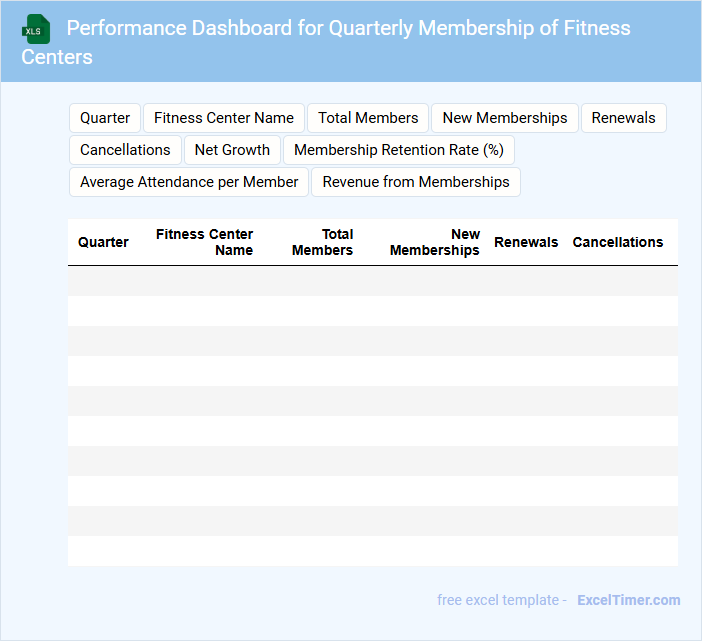Image resolution: width=702 pixels, height=641 pixels.
Task: Open the ExcelTimer.com link
Action: [x=628, y=600]
